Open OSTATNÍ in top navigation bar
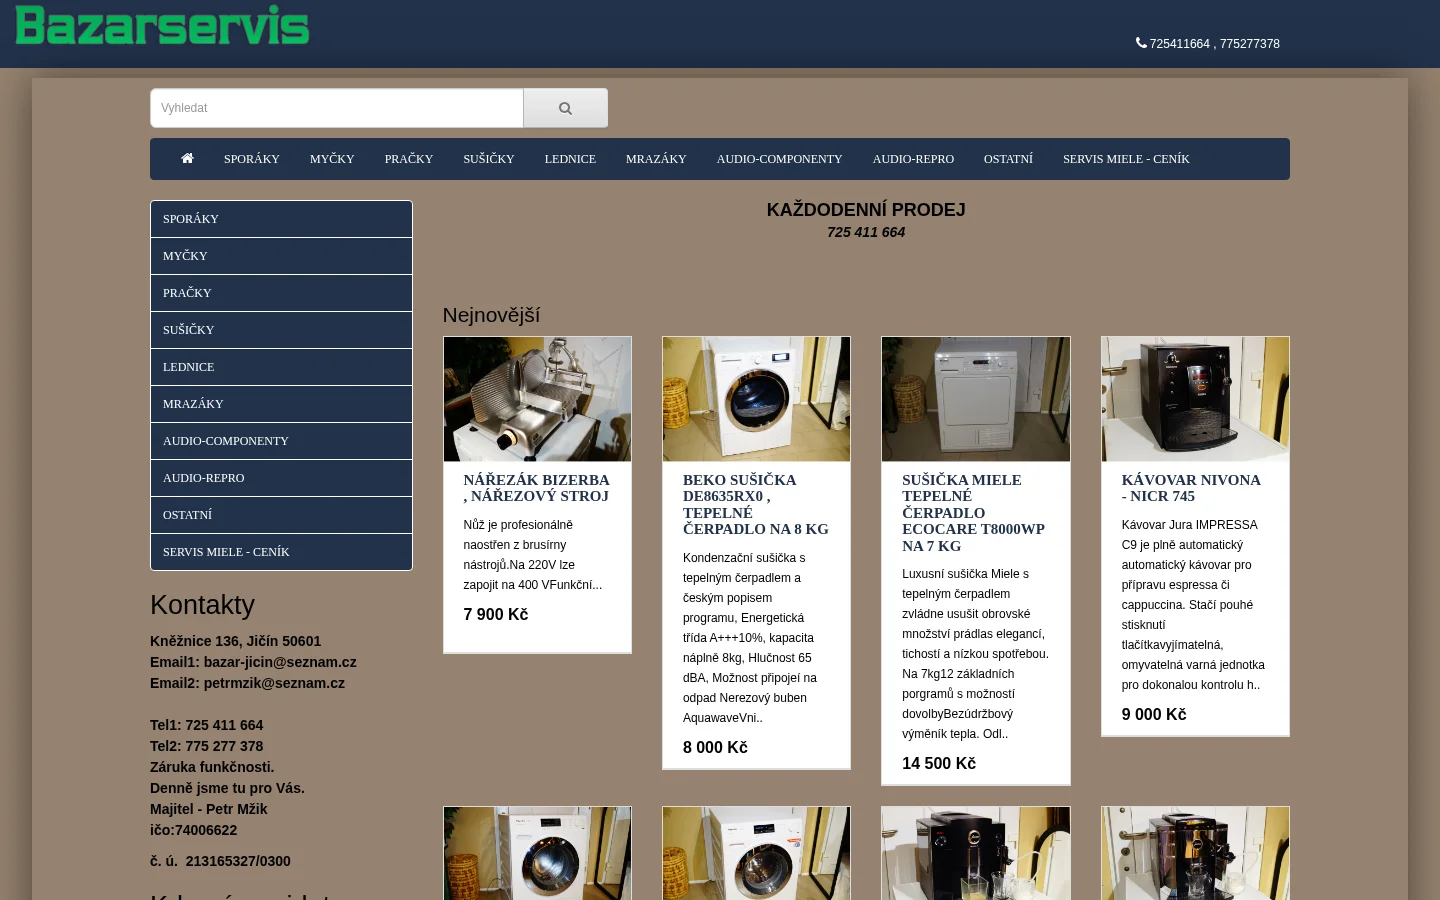The height and width of the screenshot is (900, 1440). coord(1008,159)
